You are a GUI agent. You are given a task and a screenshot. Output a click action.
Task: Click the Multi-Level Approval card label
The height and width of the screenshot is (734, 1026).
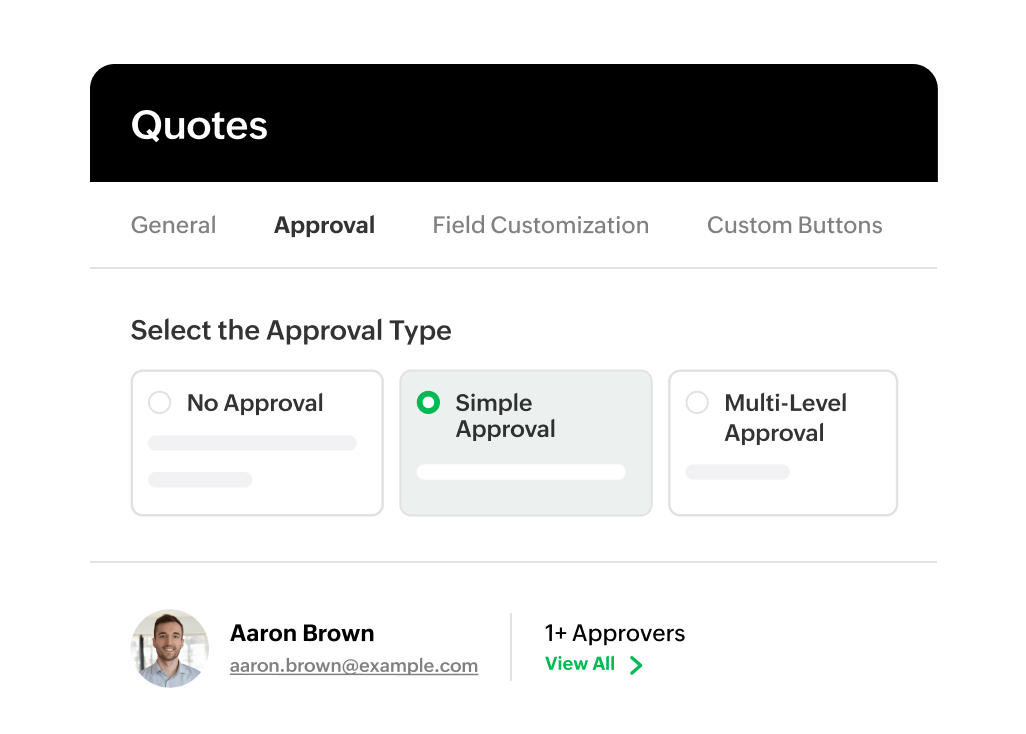pyautogui.click(x=785, y=418)
